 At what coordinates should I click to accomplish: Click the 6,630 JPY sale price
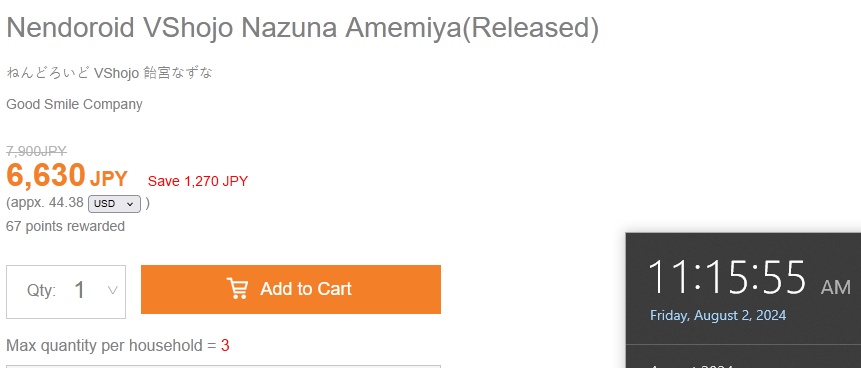(x=66, y=176)
